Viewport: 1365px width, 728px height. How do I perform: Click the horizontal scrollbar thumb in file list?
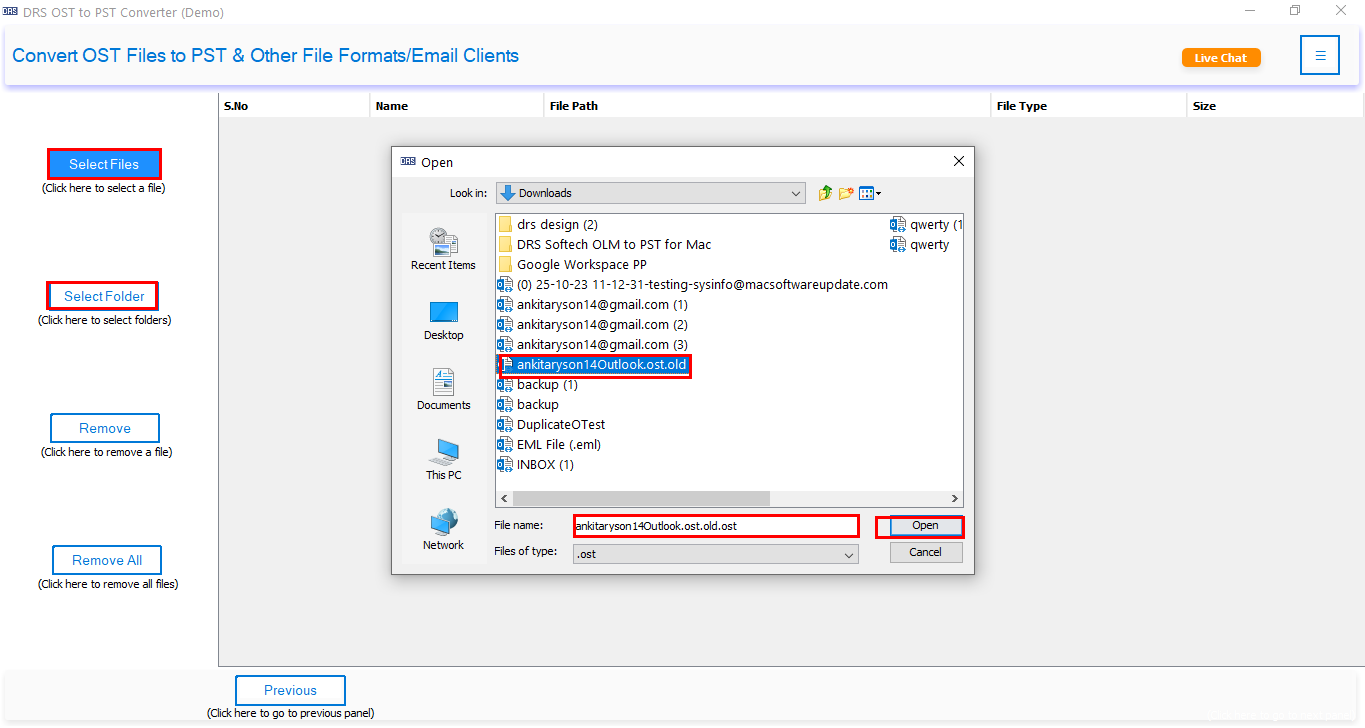(642, 498)
